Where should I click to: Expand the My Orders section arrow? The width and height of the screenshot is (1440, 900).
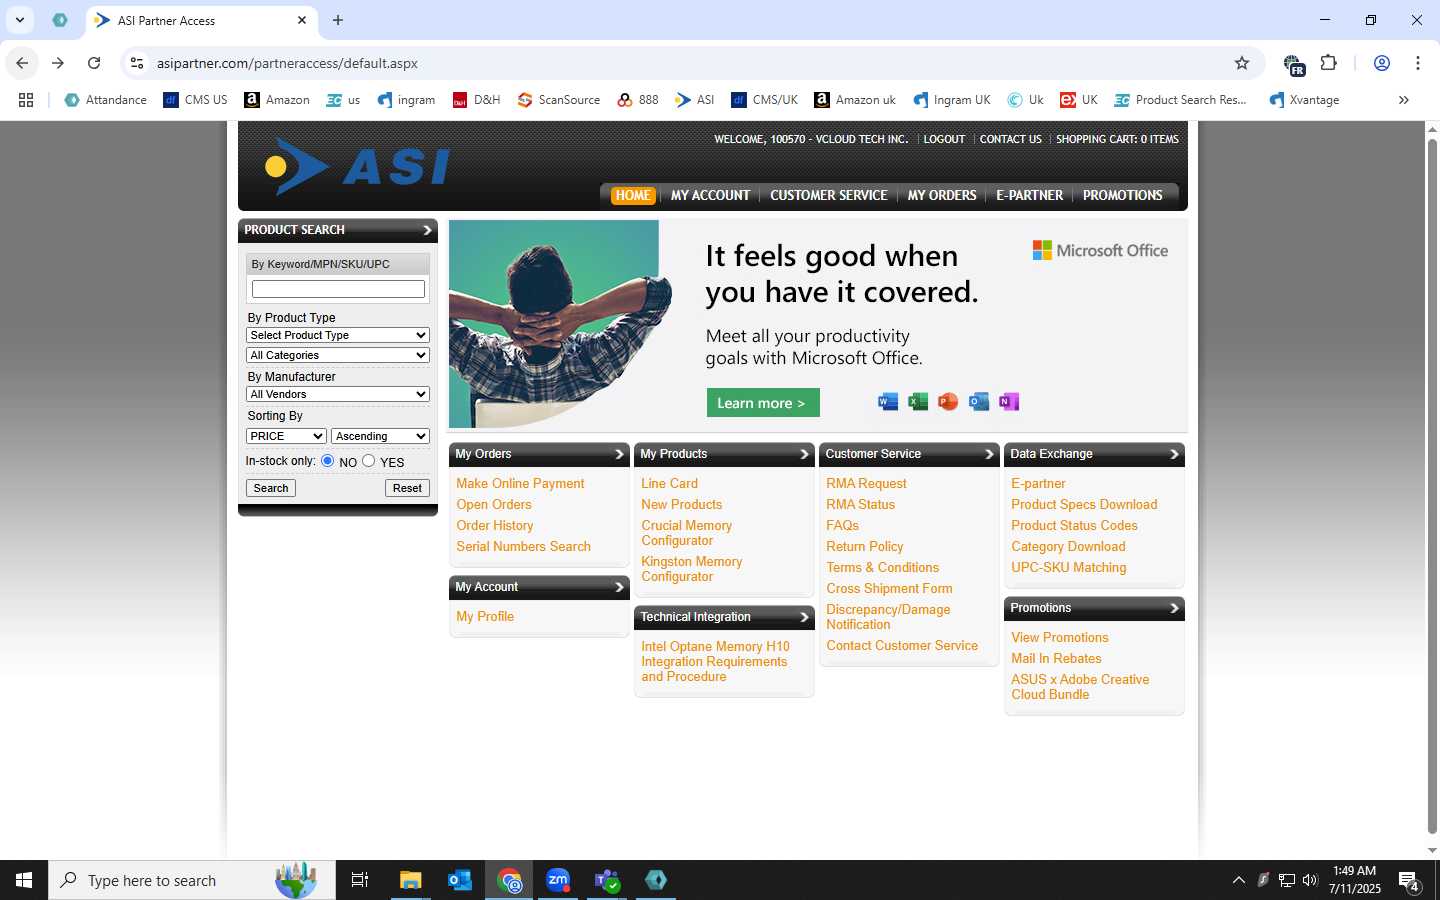click(x=619, y=454)
